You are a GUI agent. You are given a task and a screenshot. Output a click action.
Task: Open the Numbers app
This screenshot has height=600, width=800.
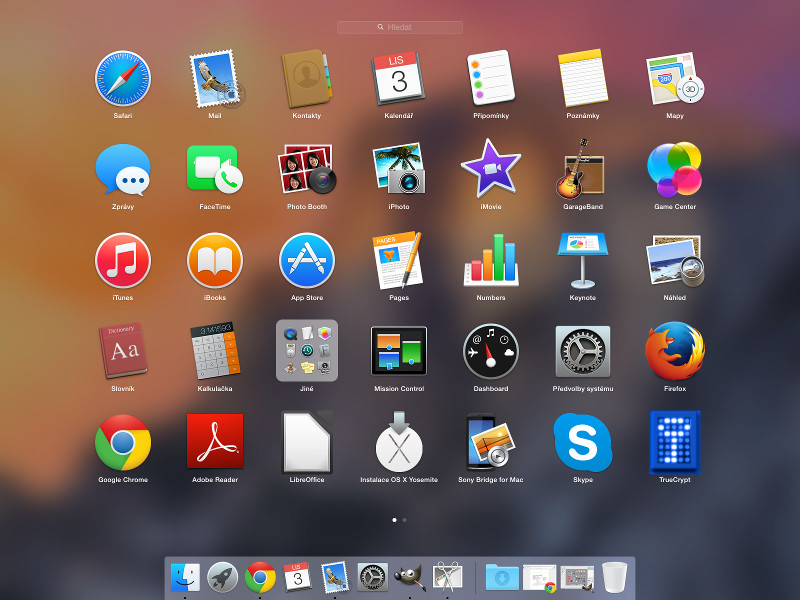[x=491, y=260]
